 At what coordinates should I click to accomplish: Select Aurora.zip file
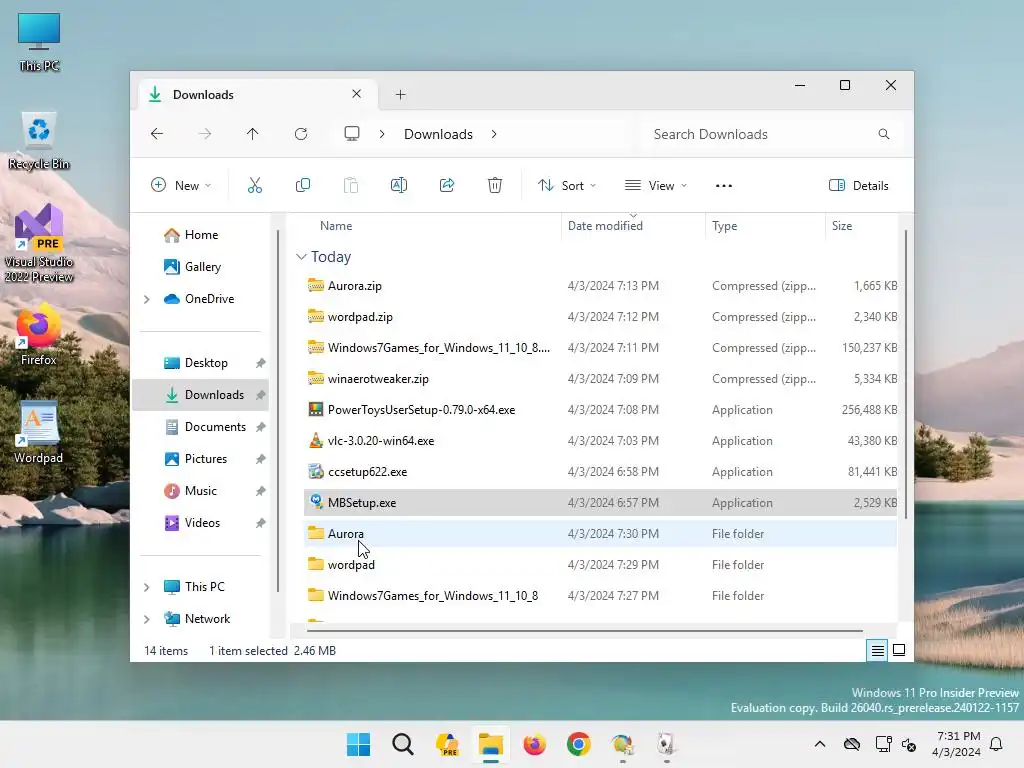pos(601,286)
